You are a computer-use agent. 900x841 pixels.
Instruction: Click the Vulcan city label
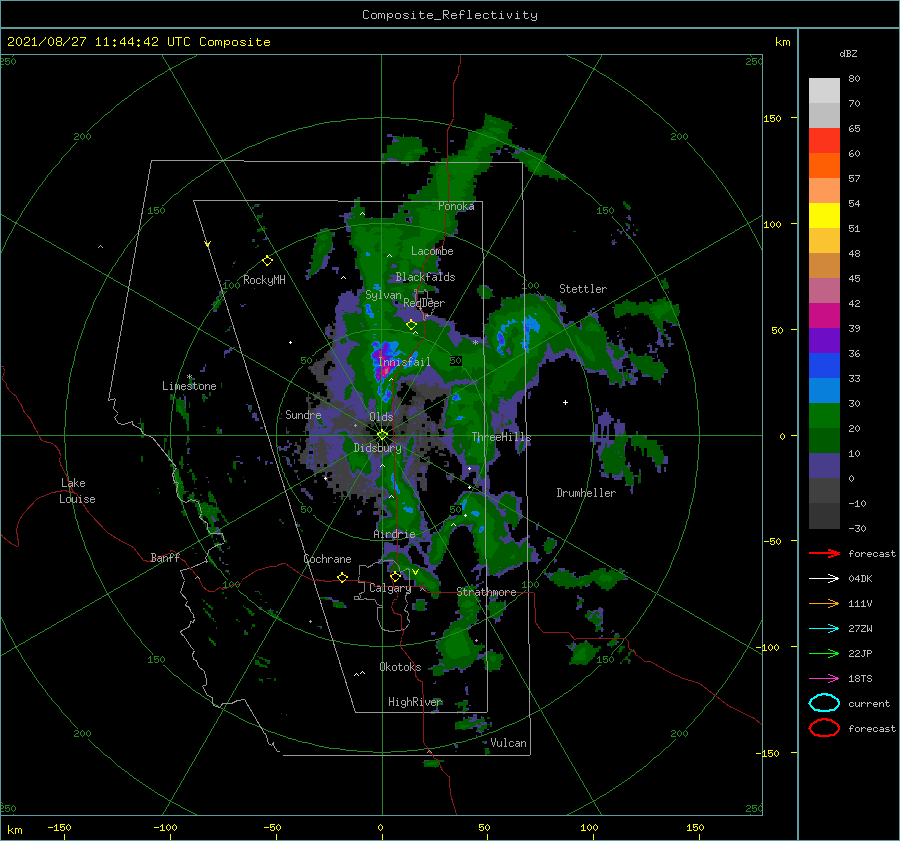tap(509, 743)
